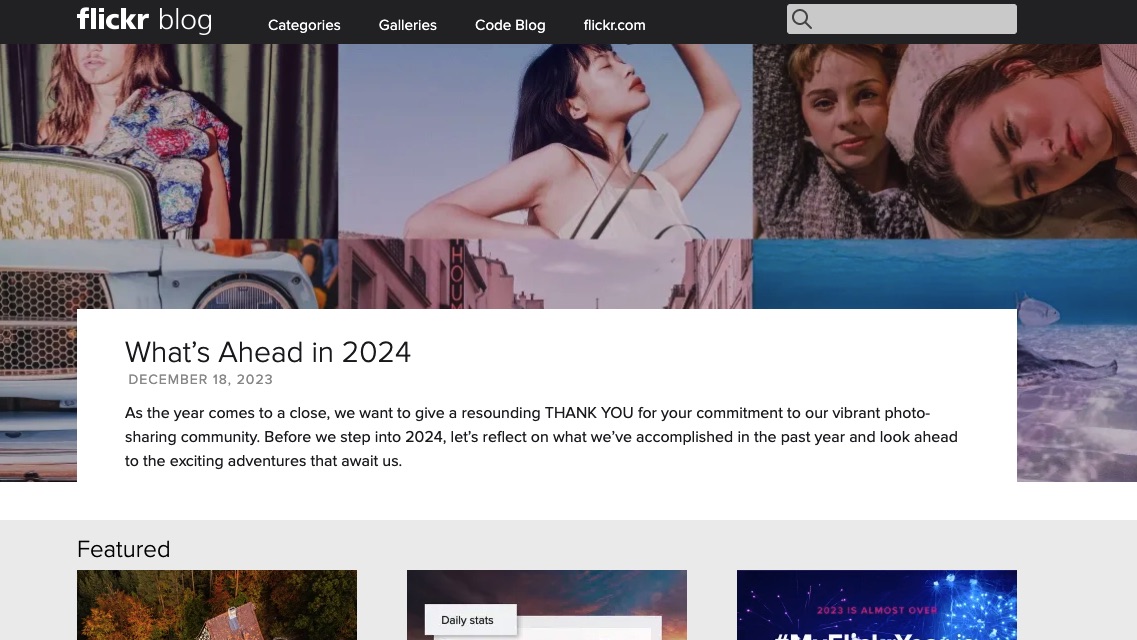Visit flickr.com from the navigation bar

tap(614, 25)
